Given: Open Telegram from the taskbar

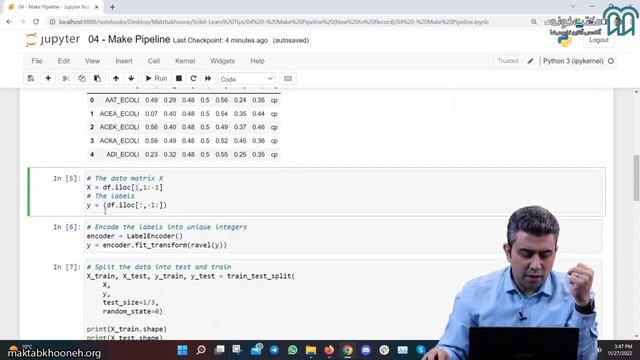Looking at the screenshot, I should [x=274, y=350].
